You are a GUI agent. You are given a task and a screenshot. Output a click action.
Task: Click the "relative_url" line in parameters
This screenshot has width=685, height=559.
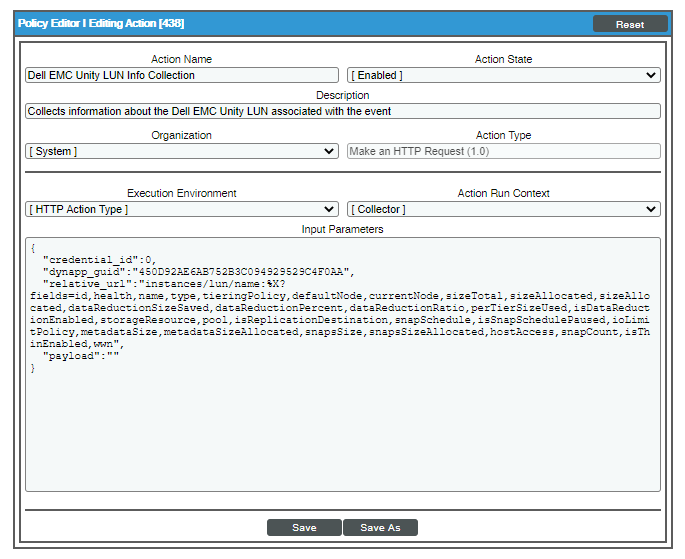(164, 284)
